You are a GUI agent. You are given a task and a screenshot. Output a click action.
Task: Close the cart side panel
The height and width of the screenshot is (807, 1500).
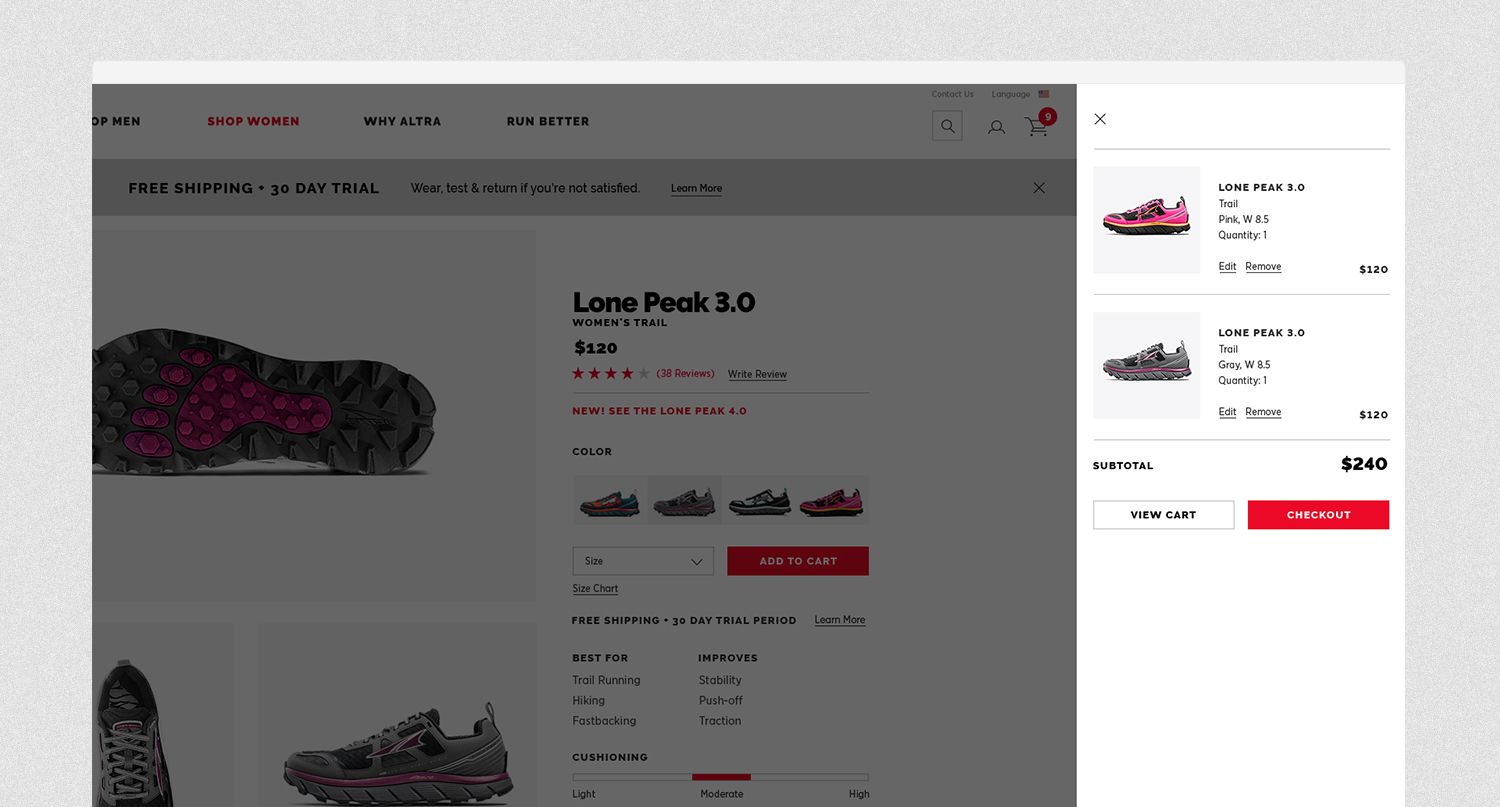click(1100, 119)
